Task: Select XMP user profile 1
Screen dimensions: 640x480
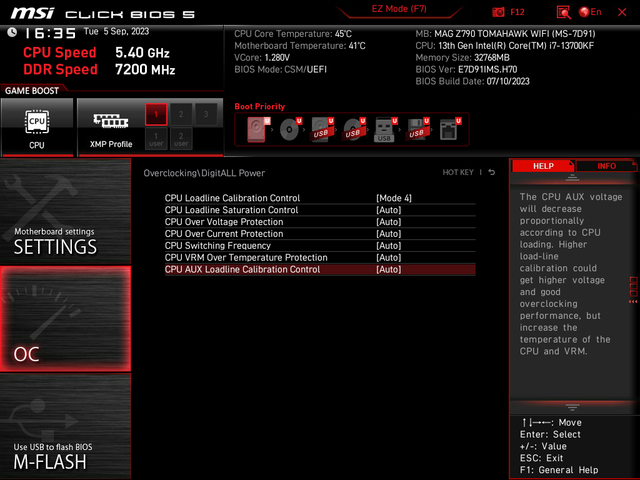Action: pyautogui.click(x=156, y=139)
